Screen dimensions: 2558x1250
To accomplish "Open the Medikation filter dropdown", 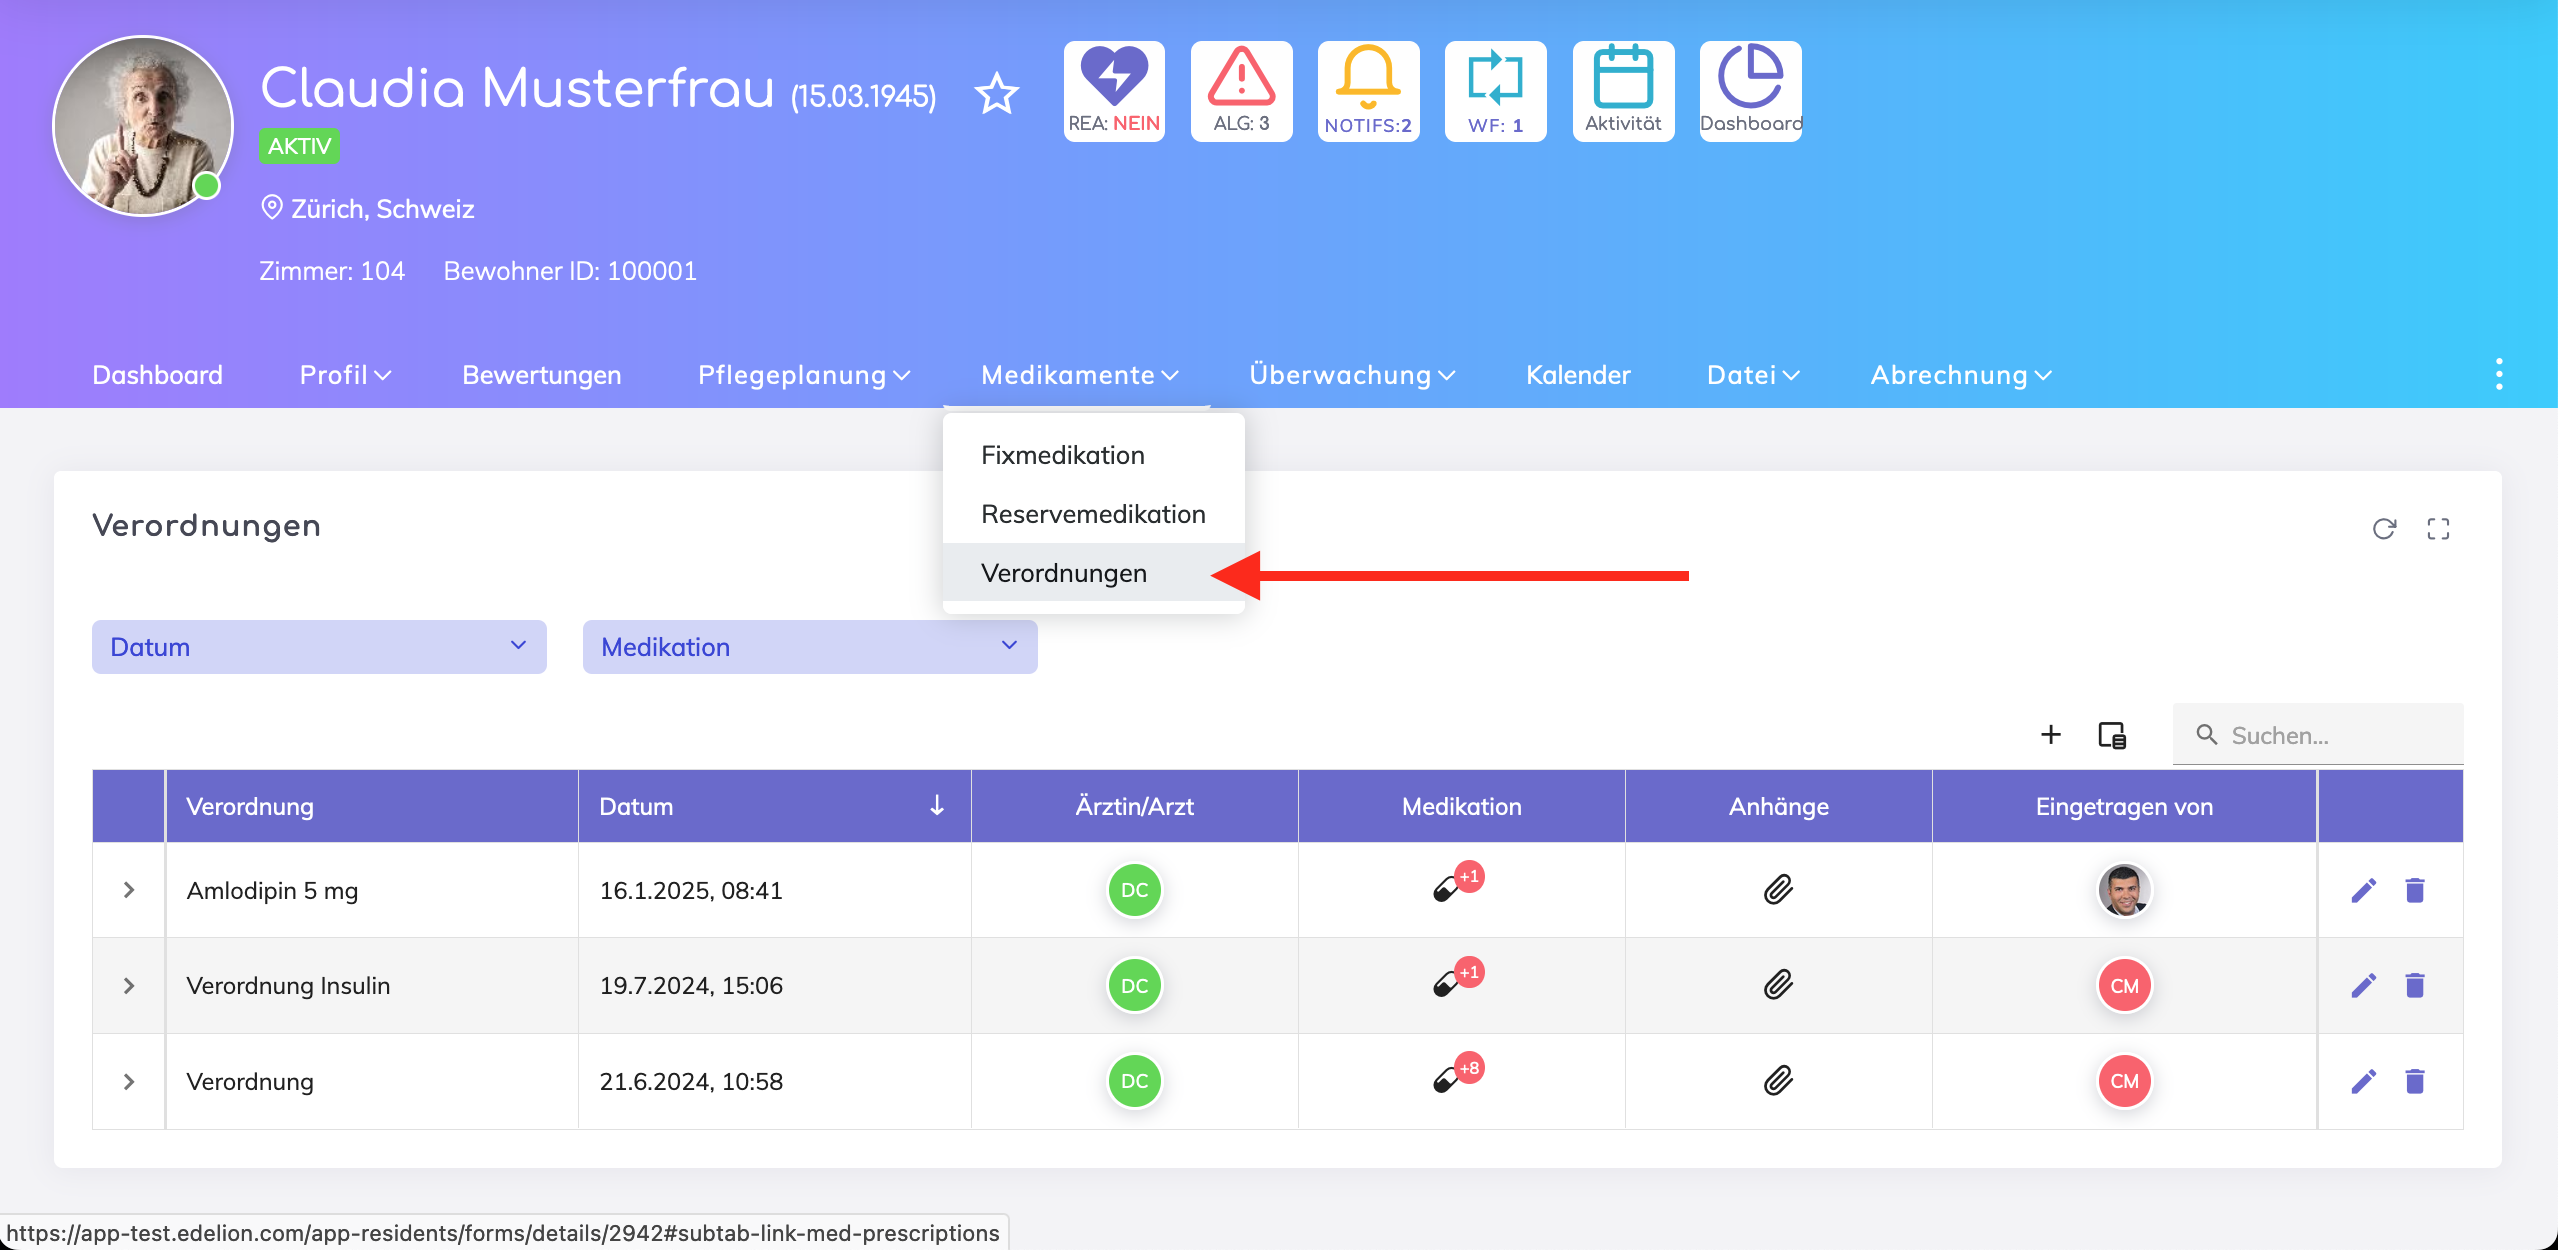I will (809, 647).
